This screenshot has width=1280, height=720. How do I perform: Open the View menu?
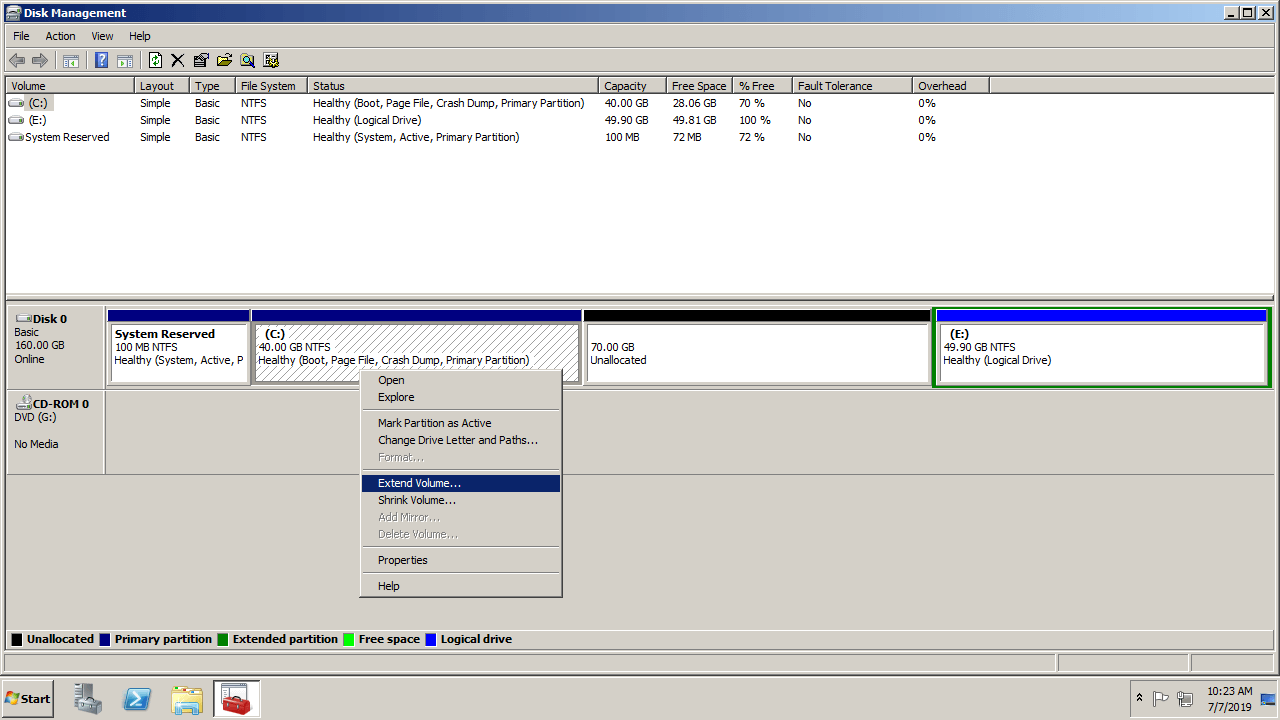102,36
